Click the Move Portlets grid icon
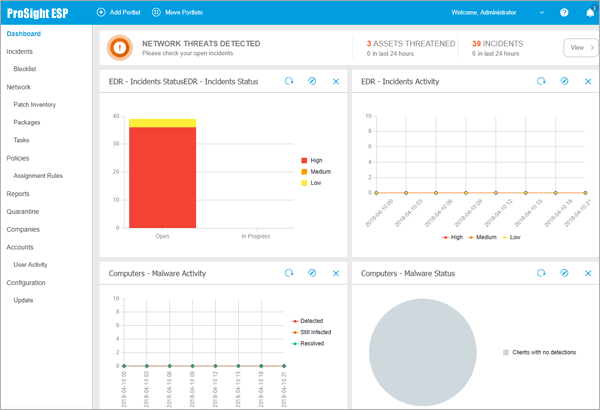Screen dimensions: 600x410 coord(156,12)
